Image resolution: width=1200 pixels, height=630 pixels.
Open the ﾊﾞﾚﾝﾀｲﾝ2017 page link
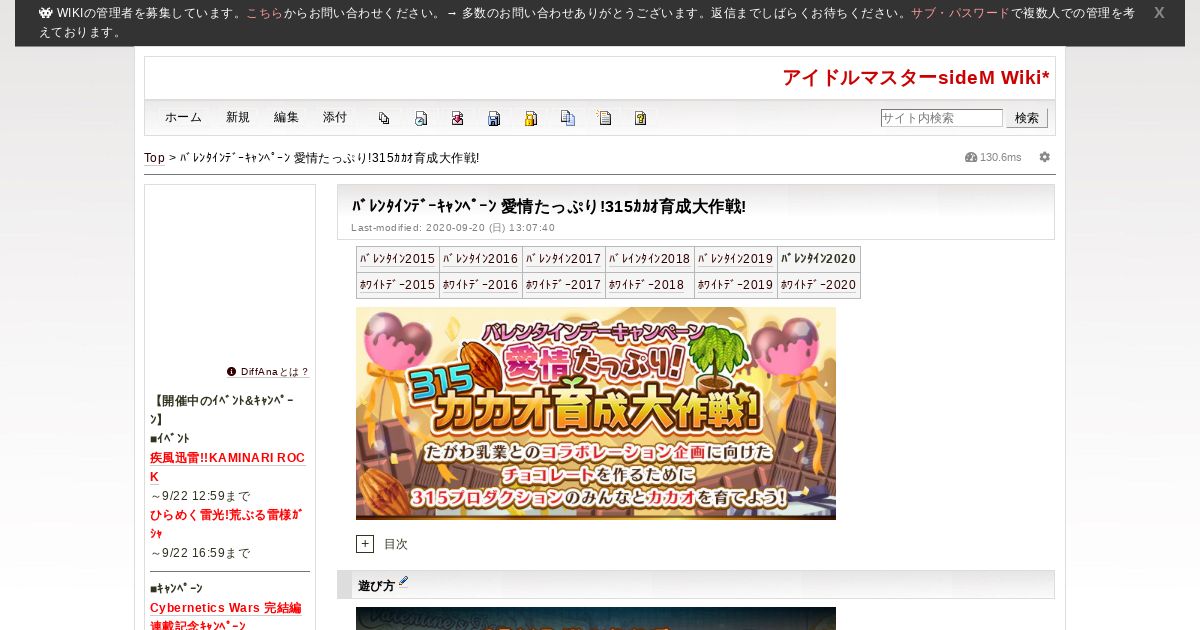pyautogui.click(x=564, y=259)
